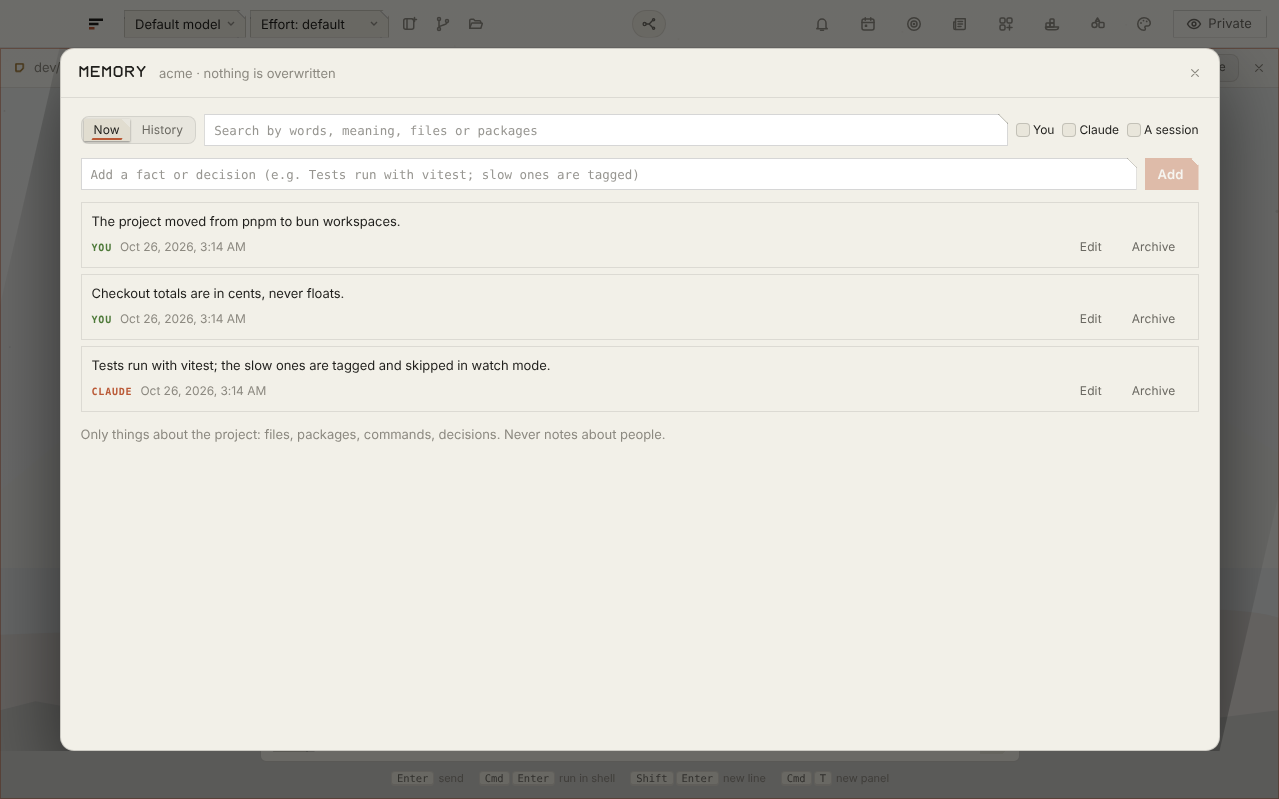Click text "Checkout totals are in cents, never floats."
The width and height of the screenshot is (1279, 799).
tap(218, 293)
